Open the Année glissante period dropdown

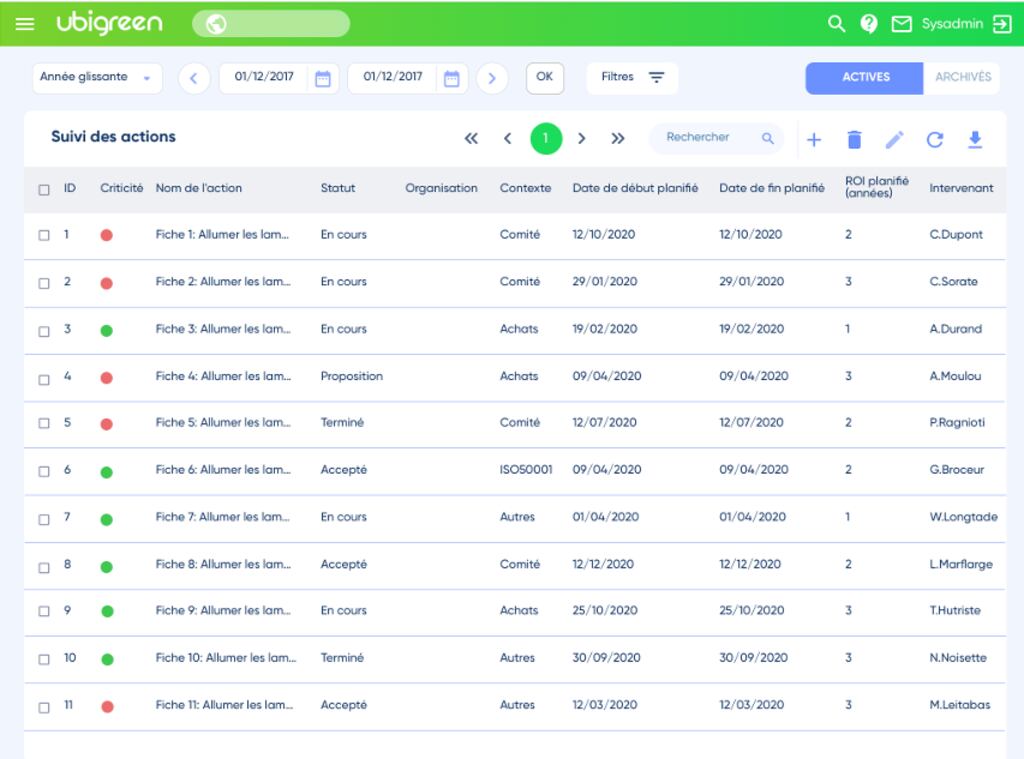pos(97,78)
